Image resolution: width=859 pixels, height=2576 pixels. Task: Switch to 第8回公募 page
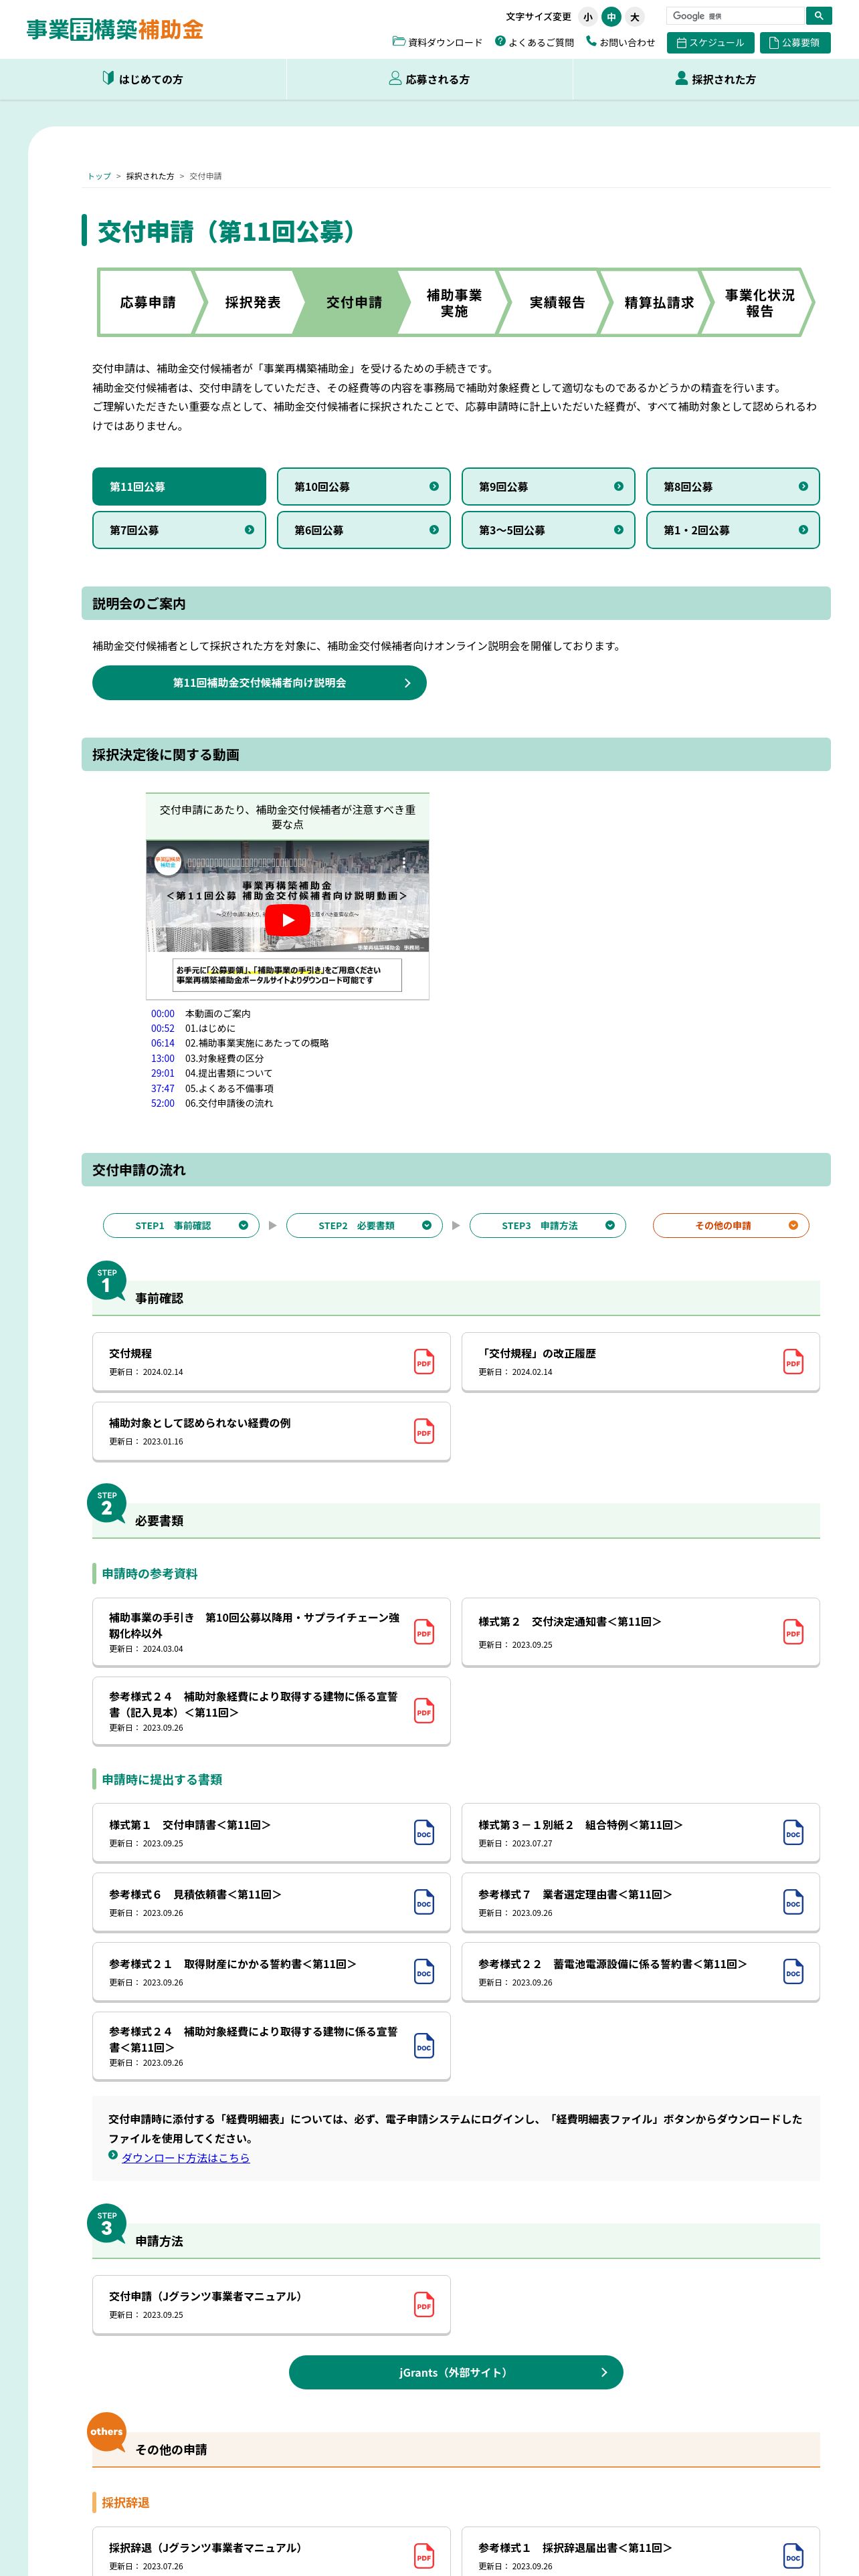pyautogui.click(x=733, y=487)
